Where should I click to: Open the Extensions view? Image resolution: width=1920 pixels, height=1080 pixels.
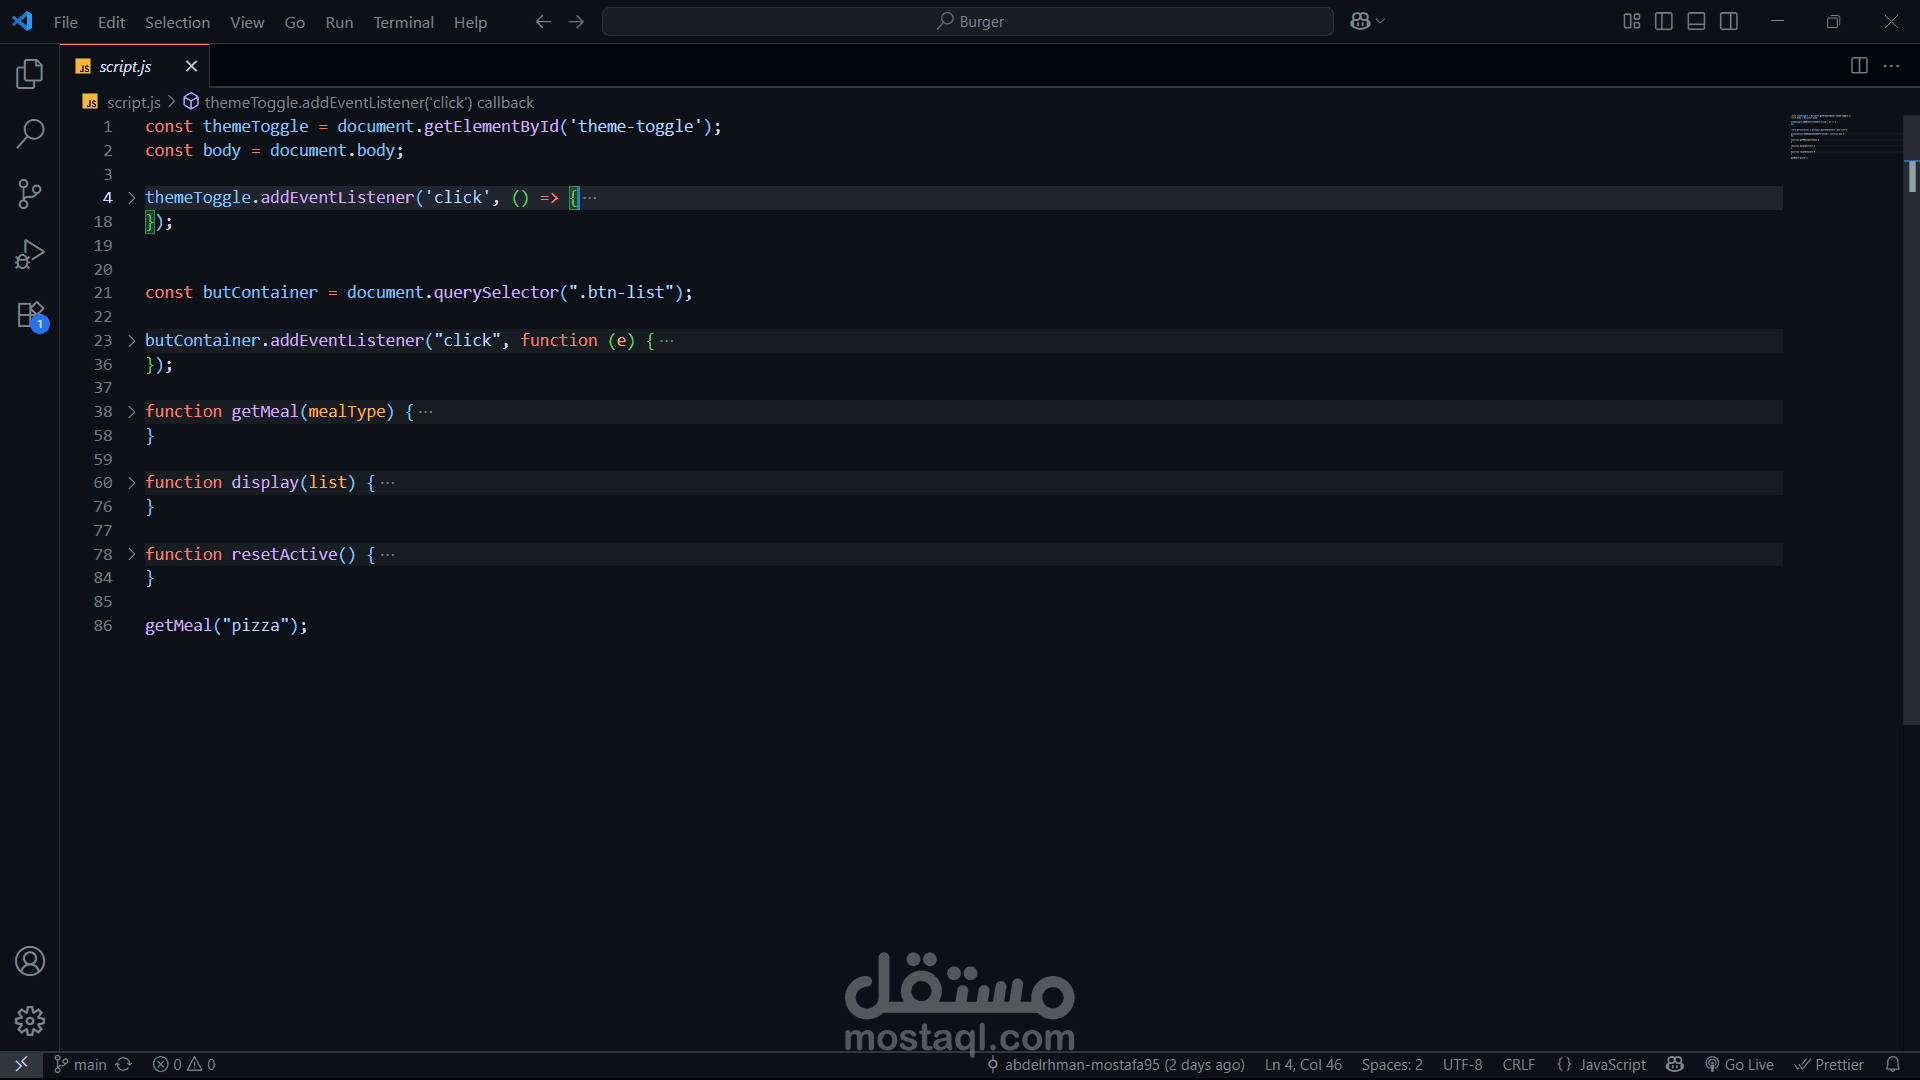point(30,315)
